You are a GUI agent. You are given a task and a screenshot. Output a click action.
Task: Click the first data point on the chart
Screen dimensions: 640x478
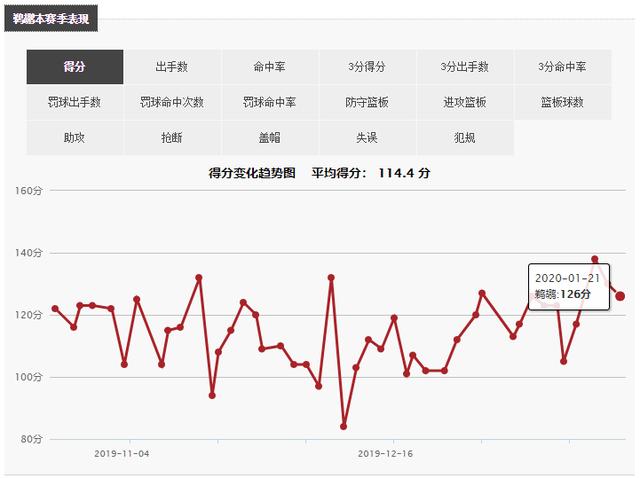[x=55, y=309]
